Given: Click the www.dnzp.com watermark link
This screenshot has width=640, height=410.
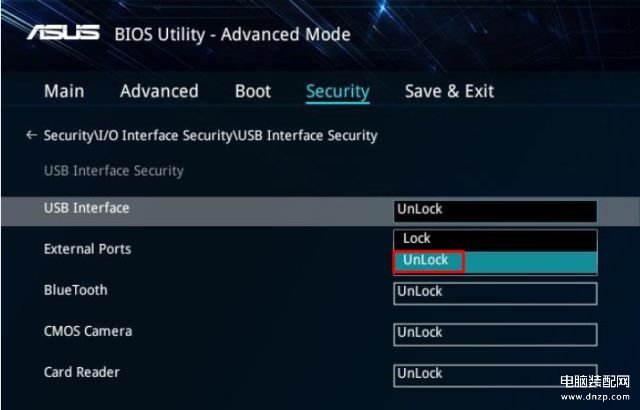Looking at the screenshot, I should coord(595,397).
